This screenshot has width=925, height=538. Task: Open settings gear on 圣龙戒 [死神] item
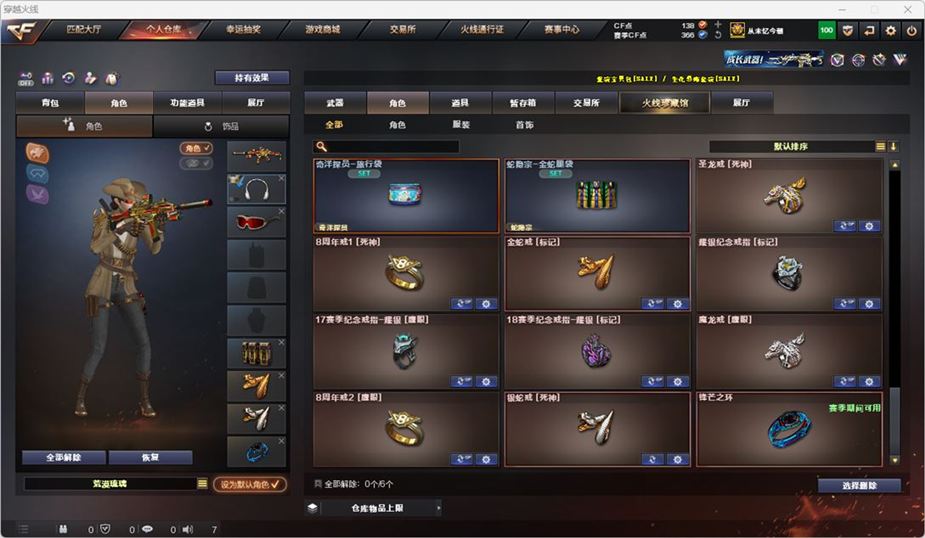pyautogui.click(x=869, y=226)
